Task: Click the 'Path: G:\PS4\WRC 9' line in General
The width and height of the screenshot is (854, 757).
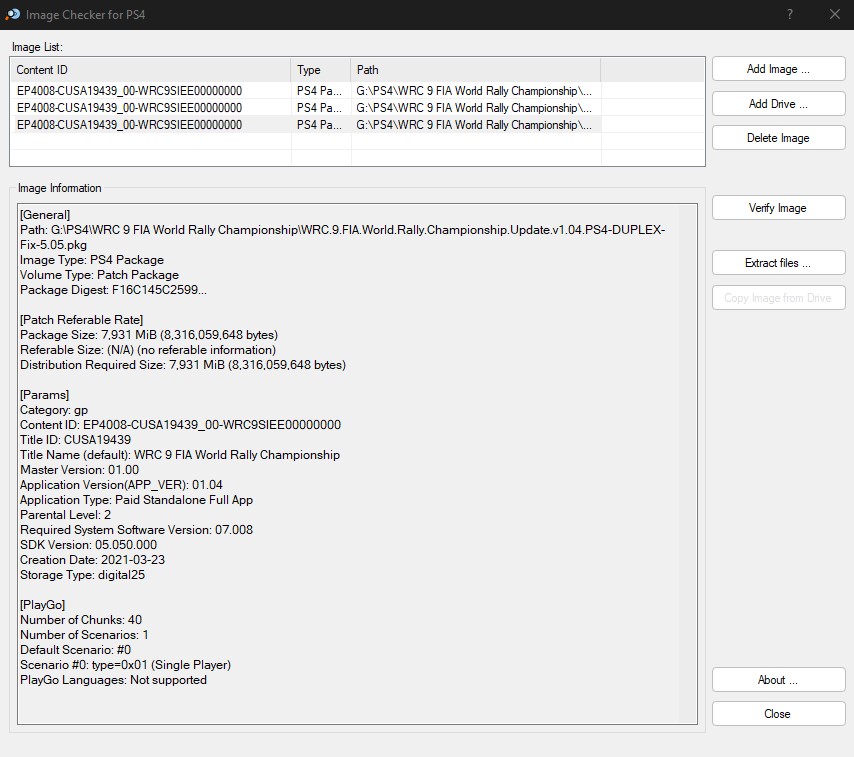Action: [x=343, y=237]
